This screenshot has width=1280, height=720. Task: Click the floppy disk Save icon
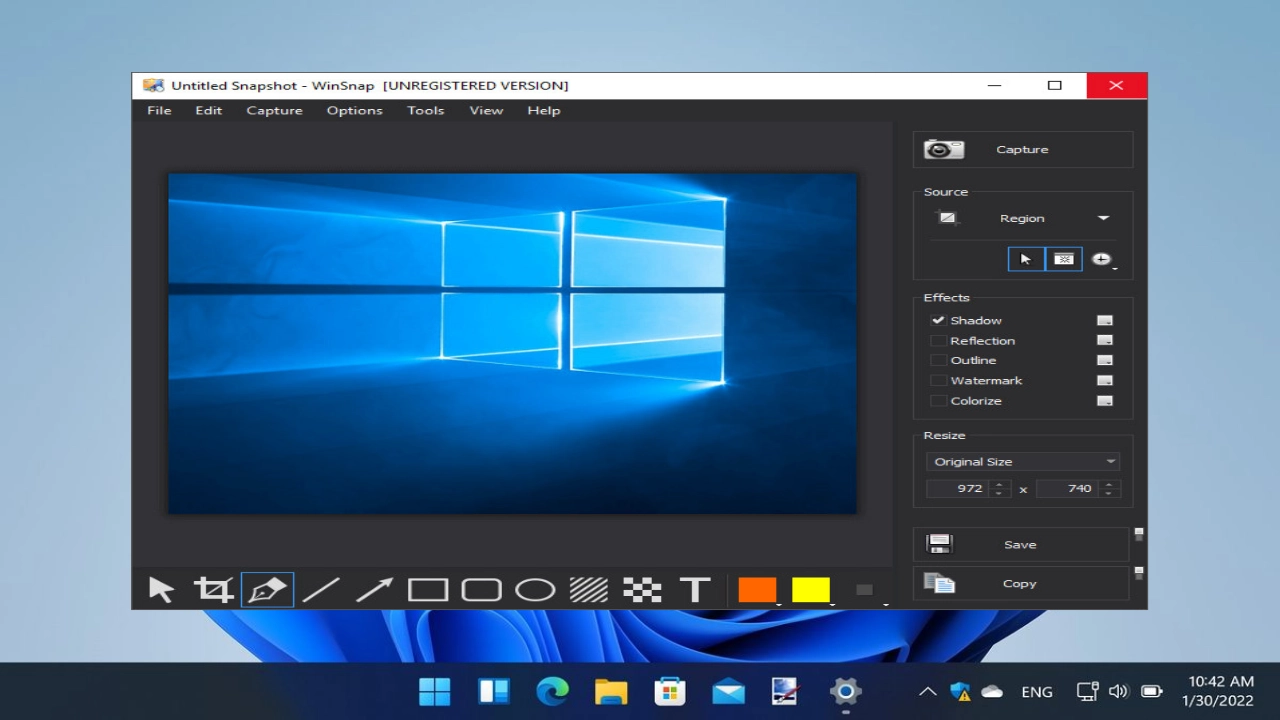[x=939, y=544]
